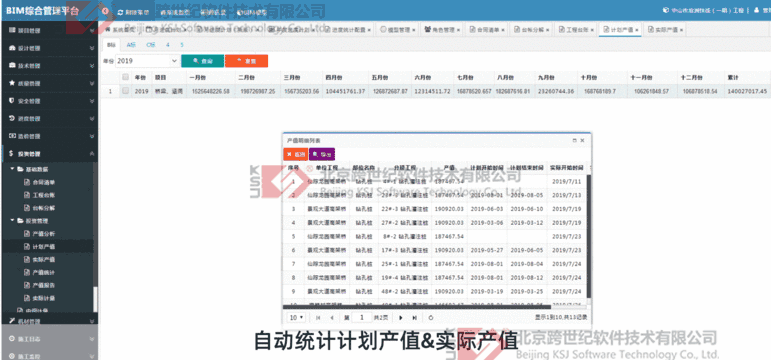Collapse the open 投资管理 section chevron
The height and width of the screenshot is (360, 771).
coord(92,154)
